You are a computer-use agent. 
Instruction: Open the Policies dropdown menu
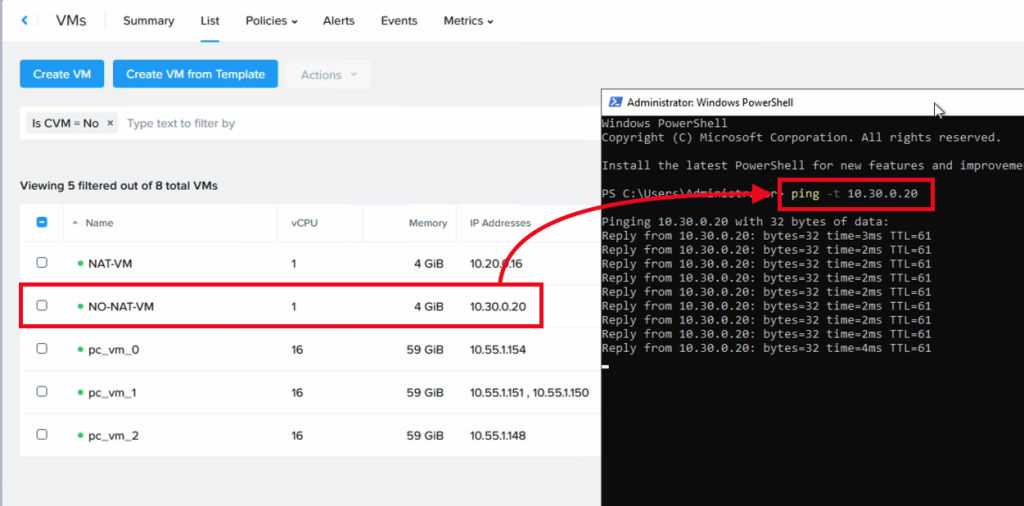point(271,21)
